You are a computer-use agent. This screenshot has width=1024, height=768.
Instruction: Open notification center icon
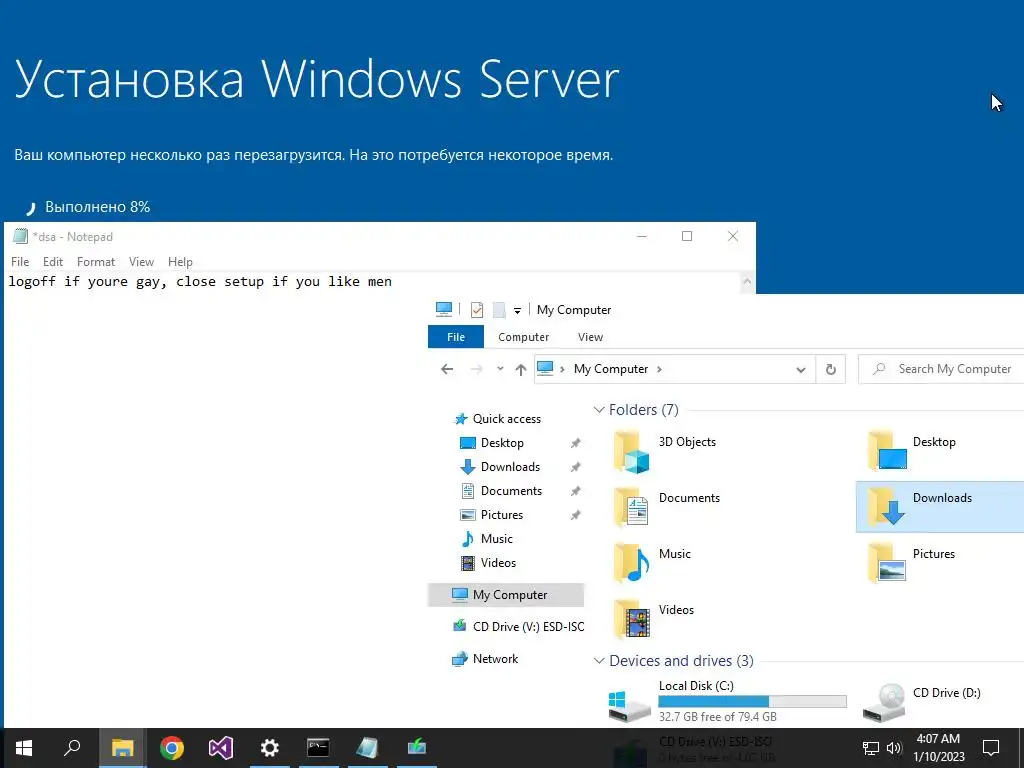(x=991, y=748)
